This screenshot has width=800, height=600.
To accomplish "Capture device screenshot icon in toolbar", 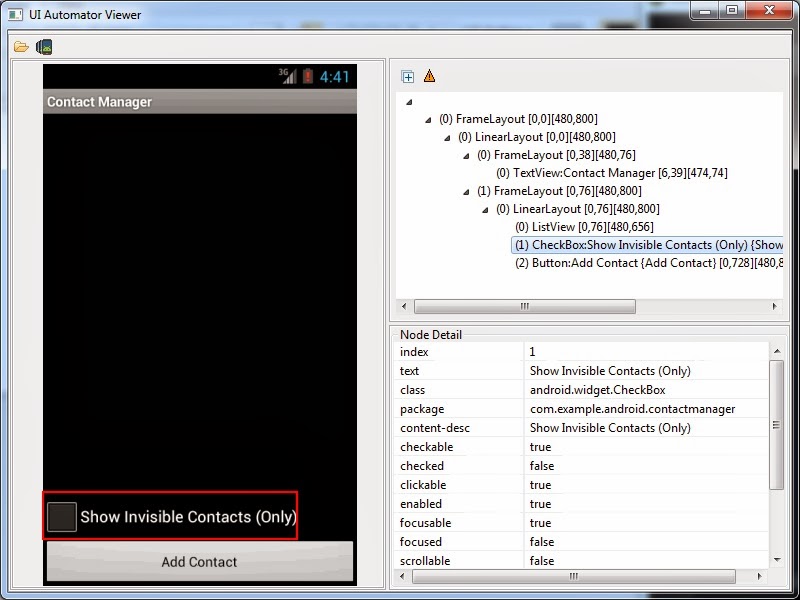I will [x=44, y=47].
